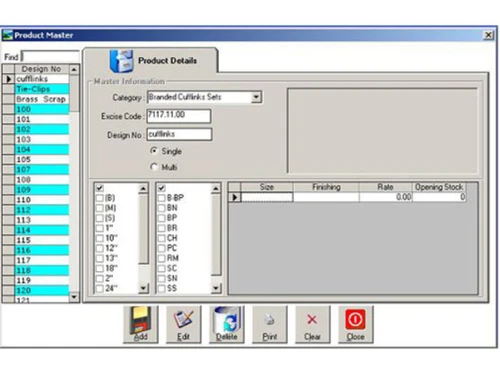Viewport: 500px width, 375px height.
Task: Tick the (B) size checkbox
Action: point(99,198)
